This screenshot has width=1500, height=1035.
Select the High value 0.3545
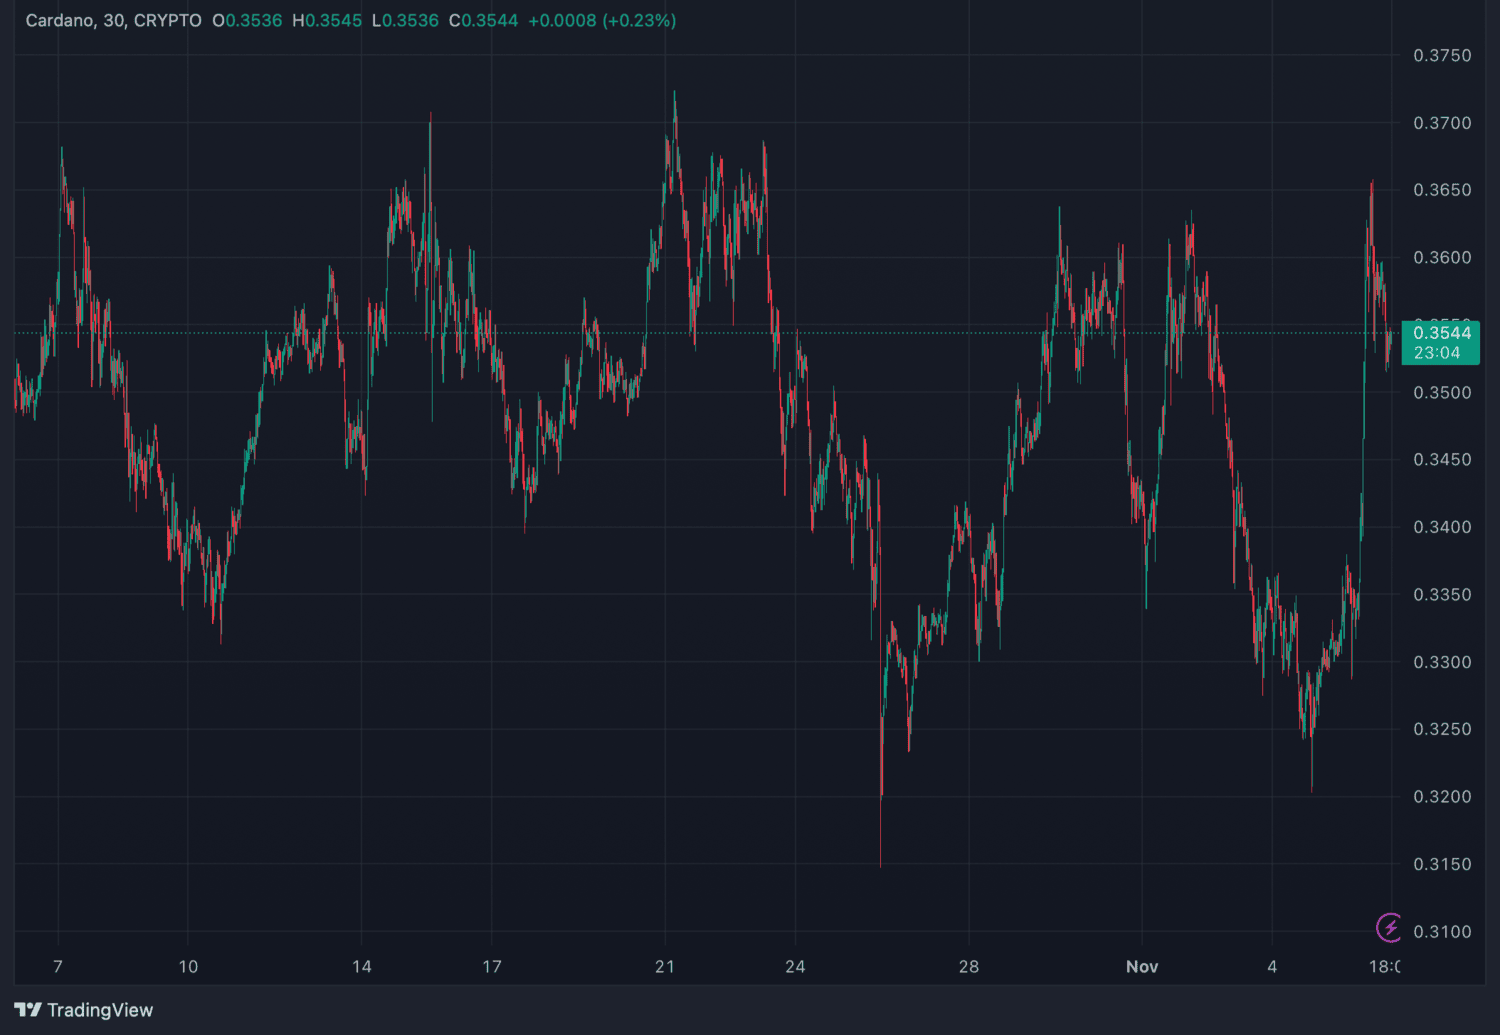(x=333, y=21)
